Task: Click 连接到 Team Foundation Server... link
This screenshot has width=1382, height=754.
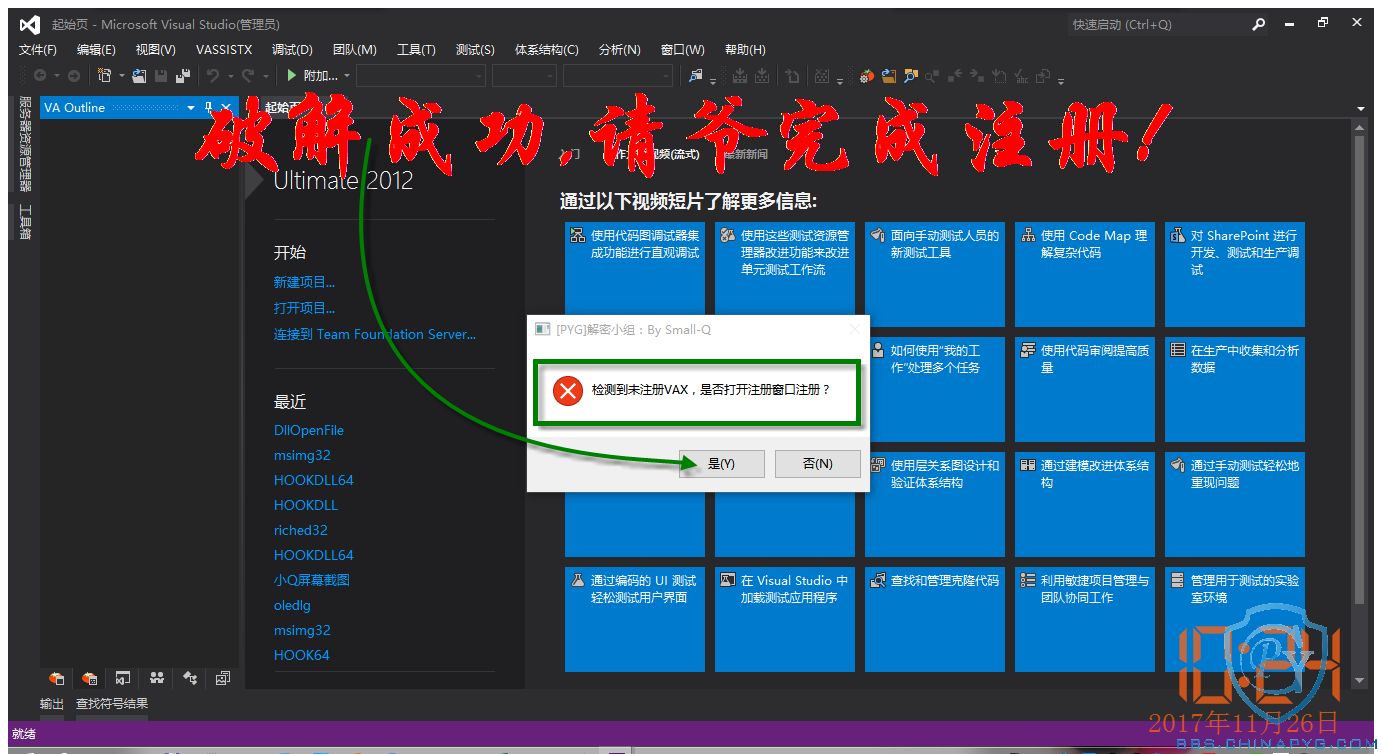Action: pos(375,335)
